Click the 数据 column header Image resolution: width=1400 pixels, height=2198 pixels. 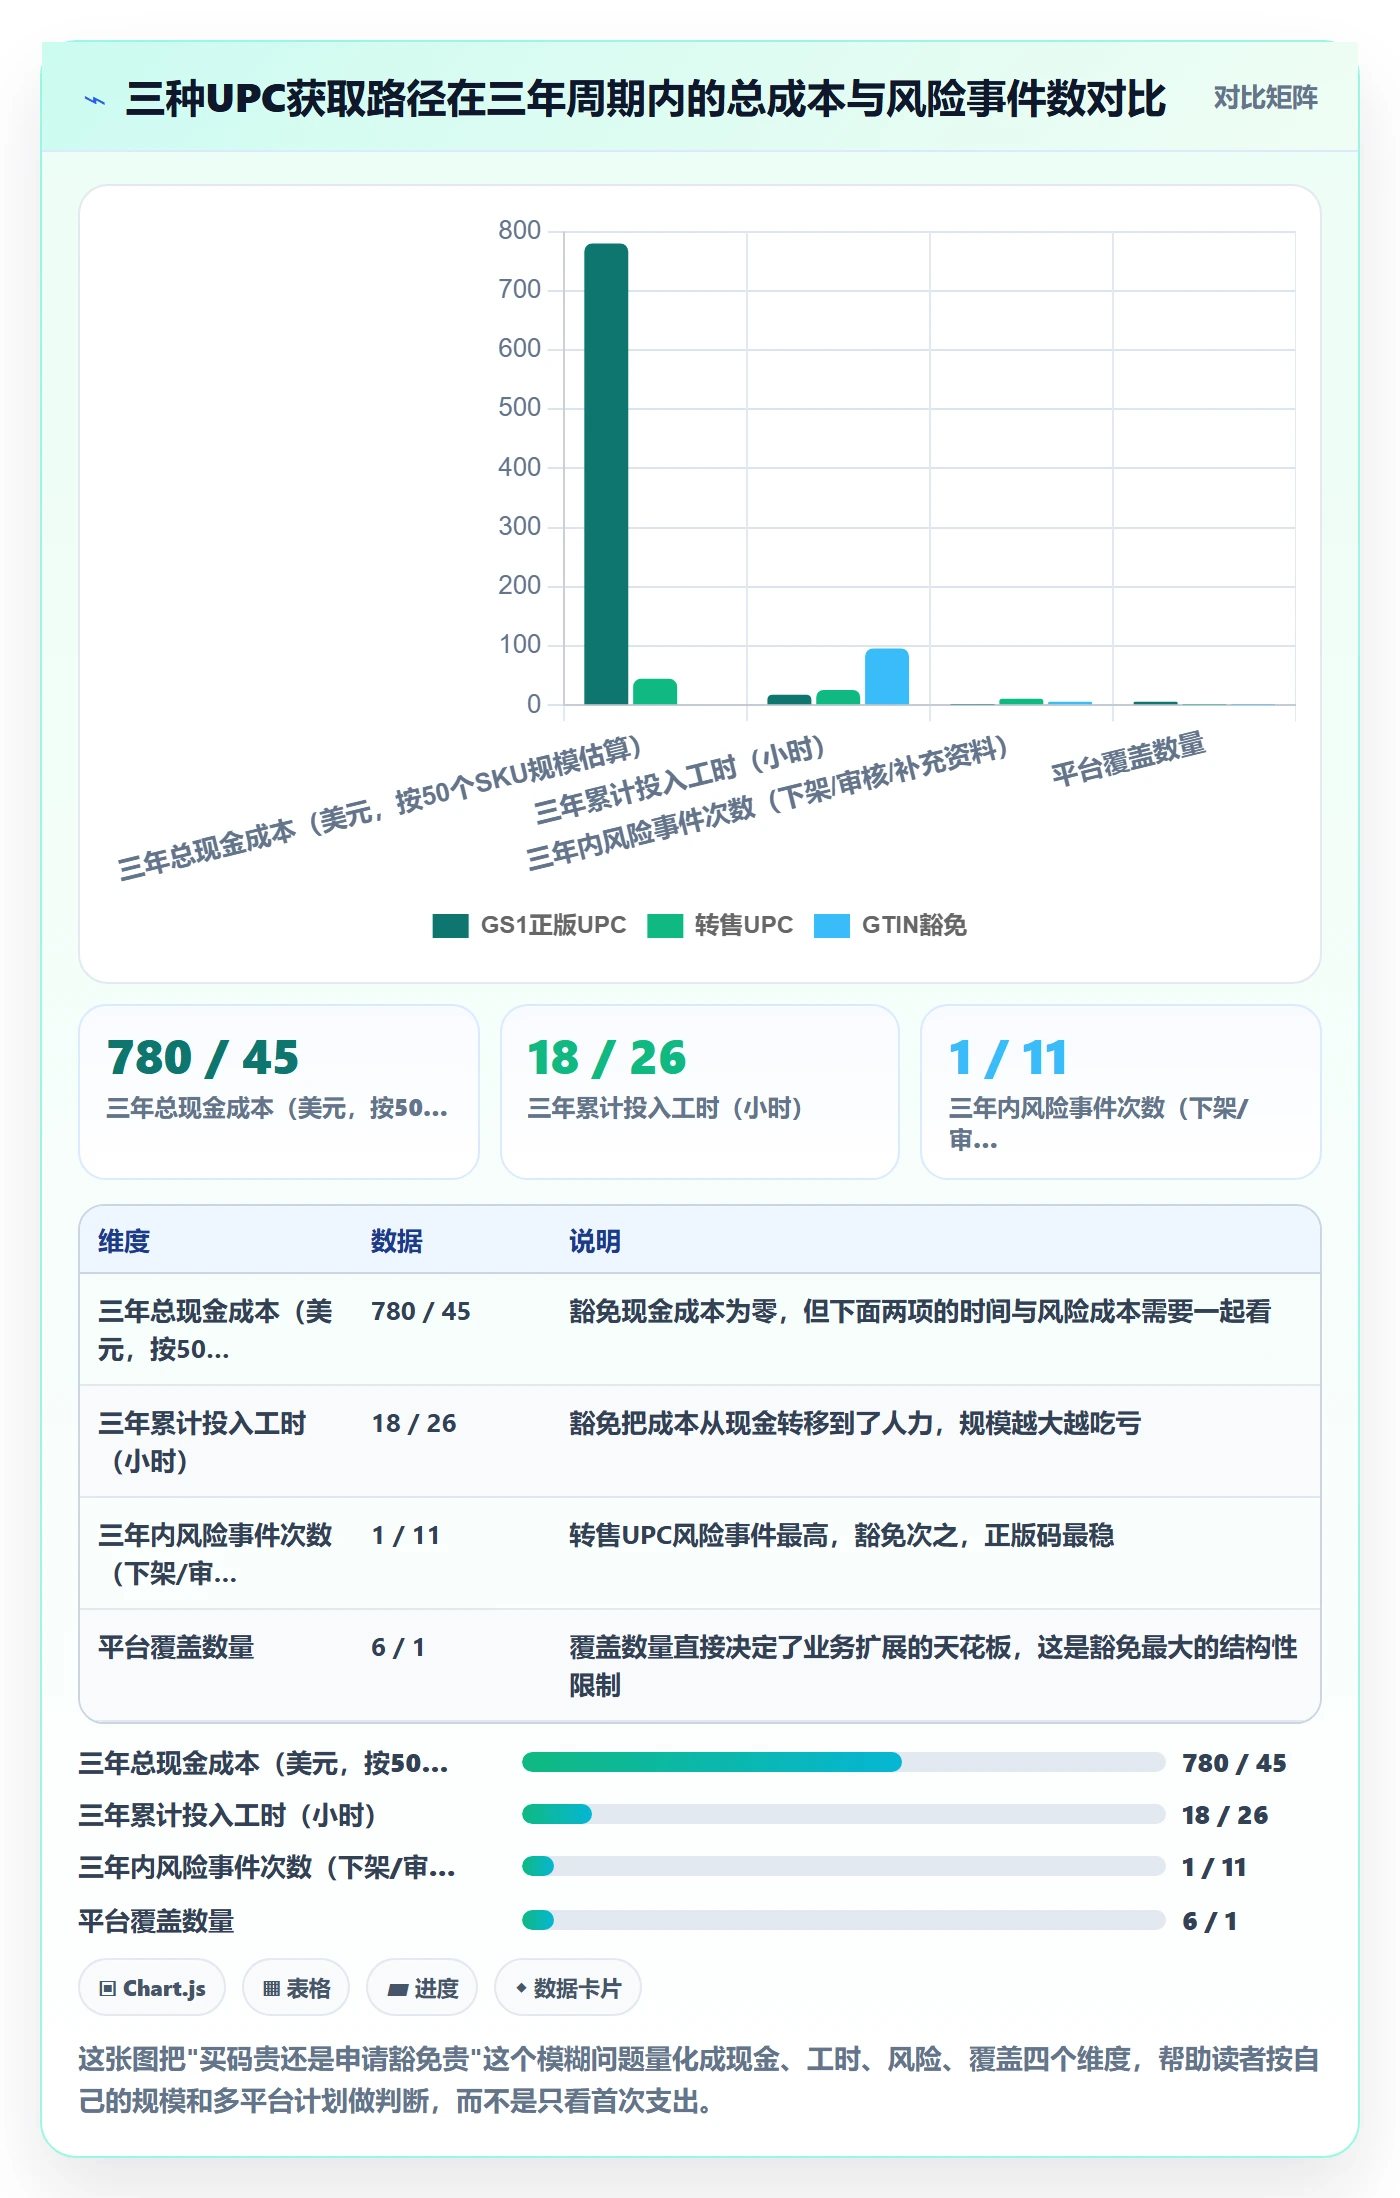click(x=397, y=1241)
